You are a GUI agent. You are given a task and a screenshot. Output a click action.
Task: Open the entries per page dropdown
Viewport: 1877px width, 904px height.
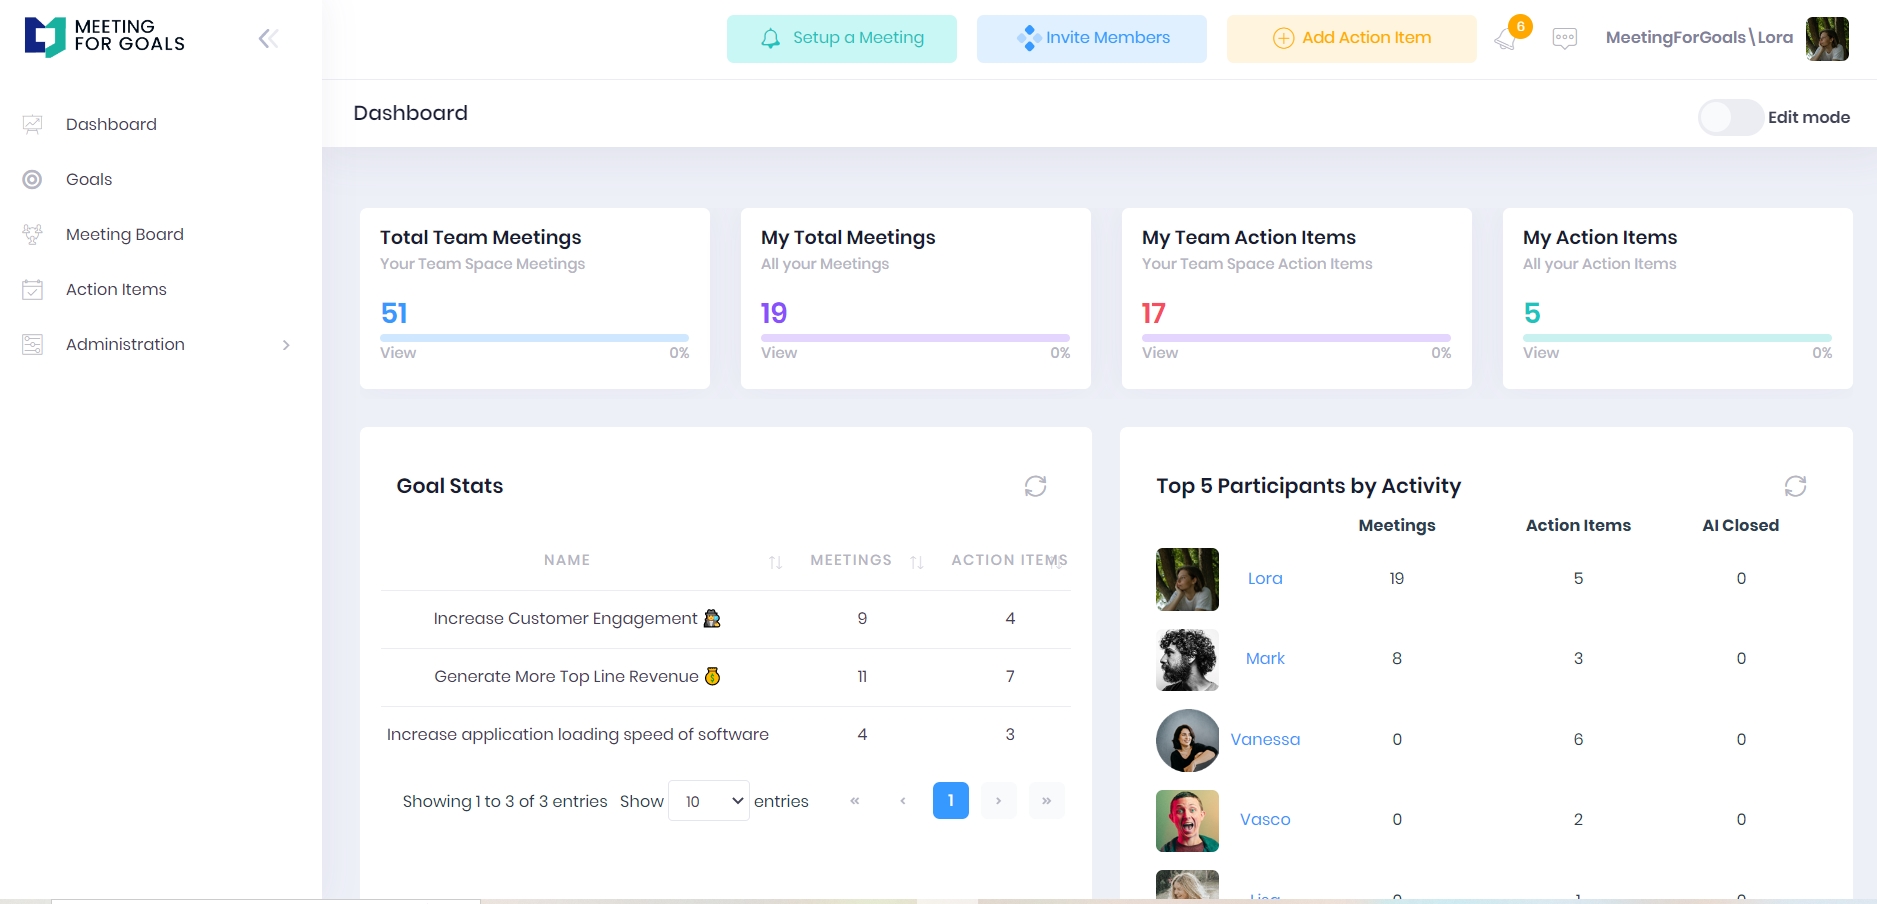pyautogui.click(x=708, y=801)
